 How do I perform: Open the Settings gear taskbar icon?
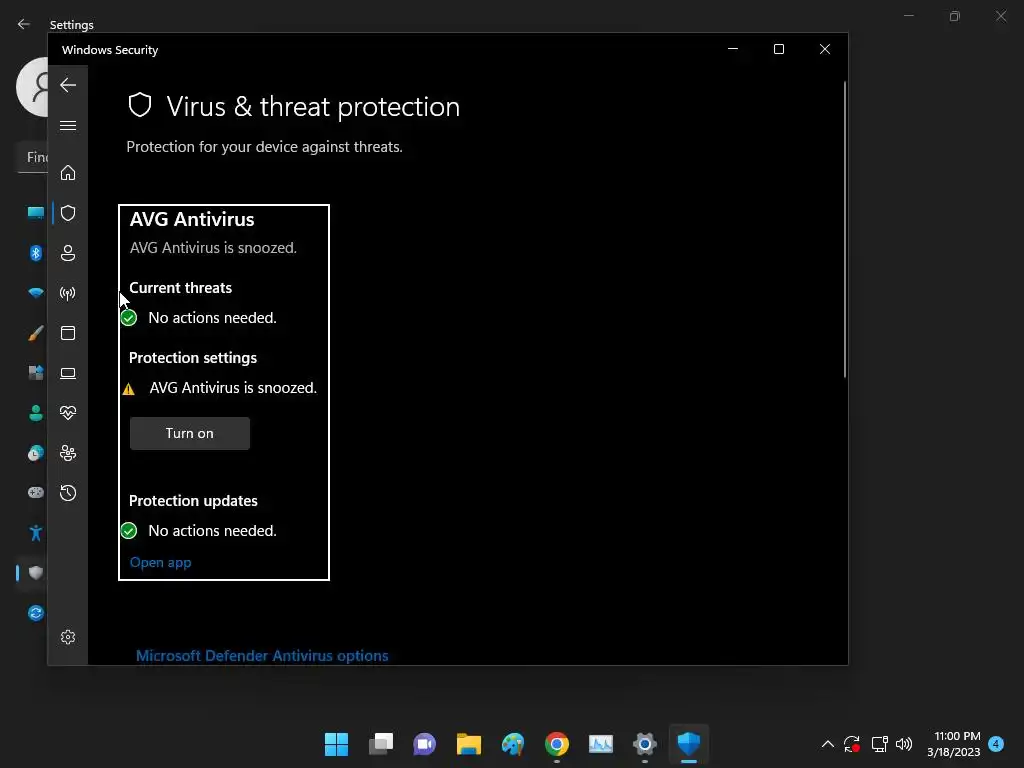pyautogui.click(x=645, y=744)
